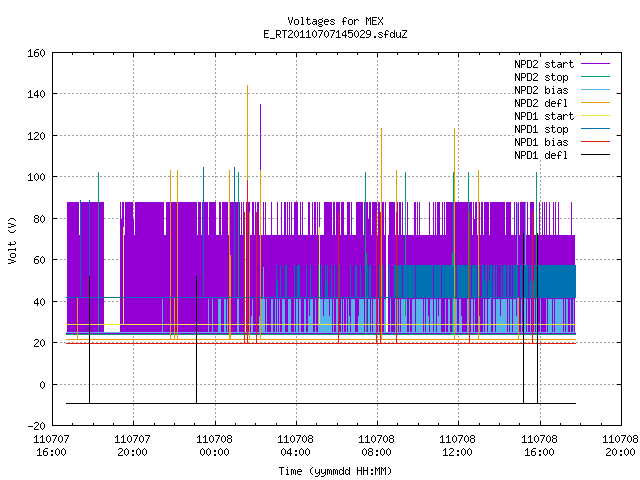Click the y-axis tick value 160

pos(36,53)
